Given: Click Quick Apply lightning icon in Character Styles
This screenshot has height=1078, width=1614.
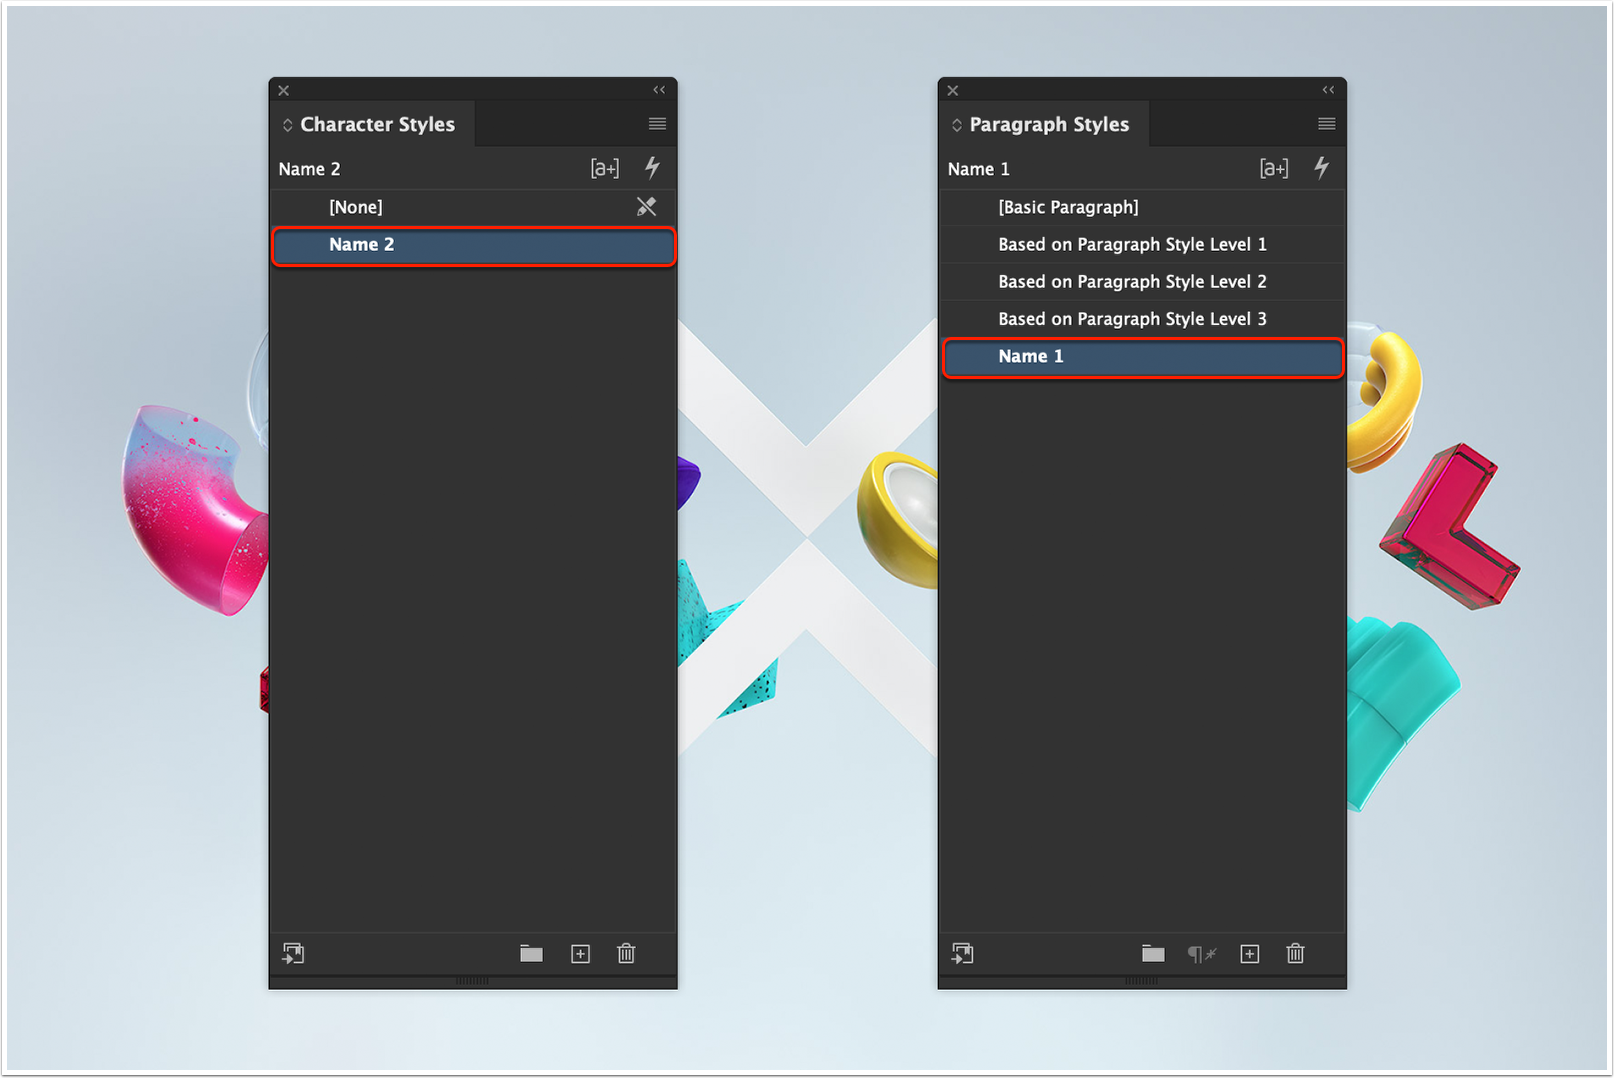Looking at the screenshot, I should [652, 168].
